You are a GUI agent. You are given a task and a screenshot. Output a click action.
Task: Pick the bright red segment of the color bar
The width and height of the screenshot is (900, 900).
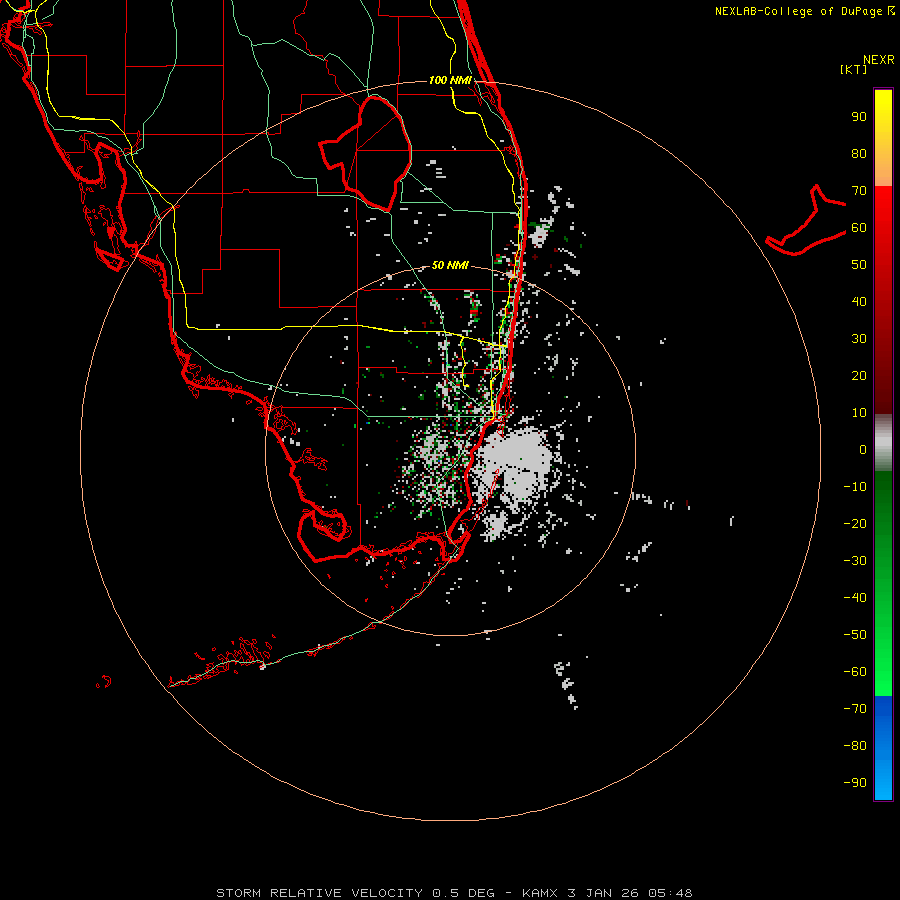tap(883, 210)
